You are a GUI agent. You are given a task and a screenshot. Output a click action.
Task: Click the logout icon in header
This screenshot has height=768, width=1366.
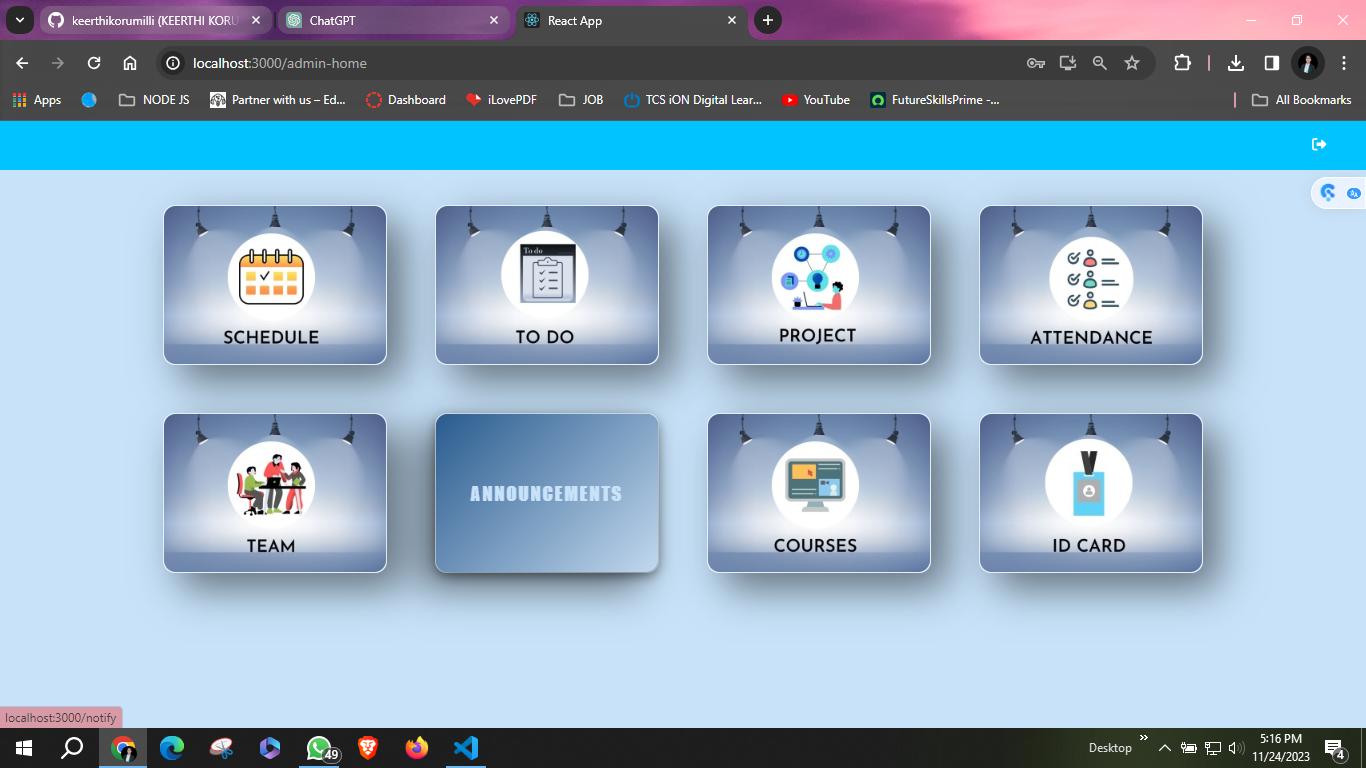[x=1319, y=145]
